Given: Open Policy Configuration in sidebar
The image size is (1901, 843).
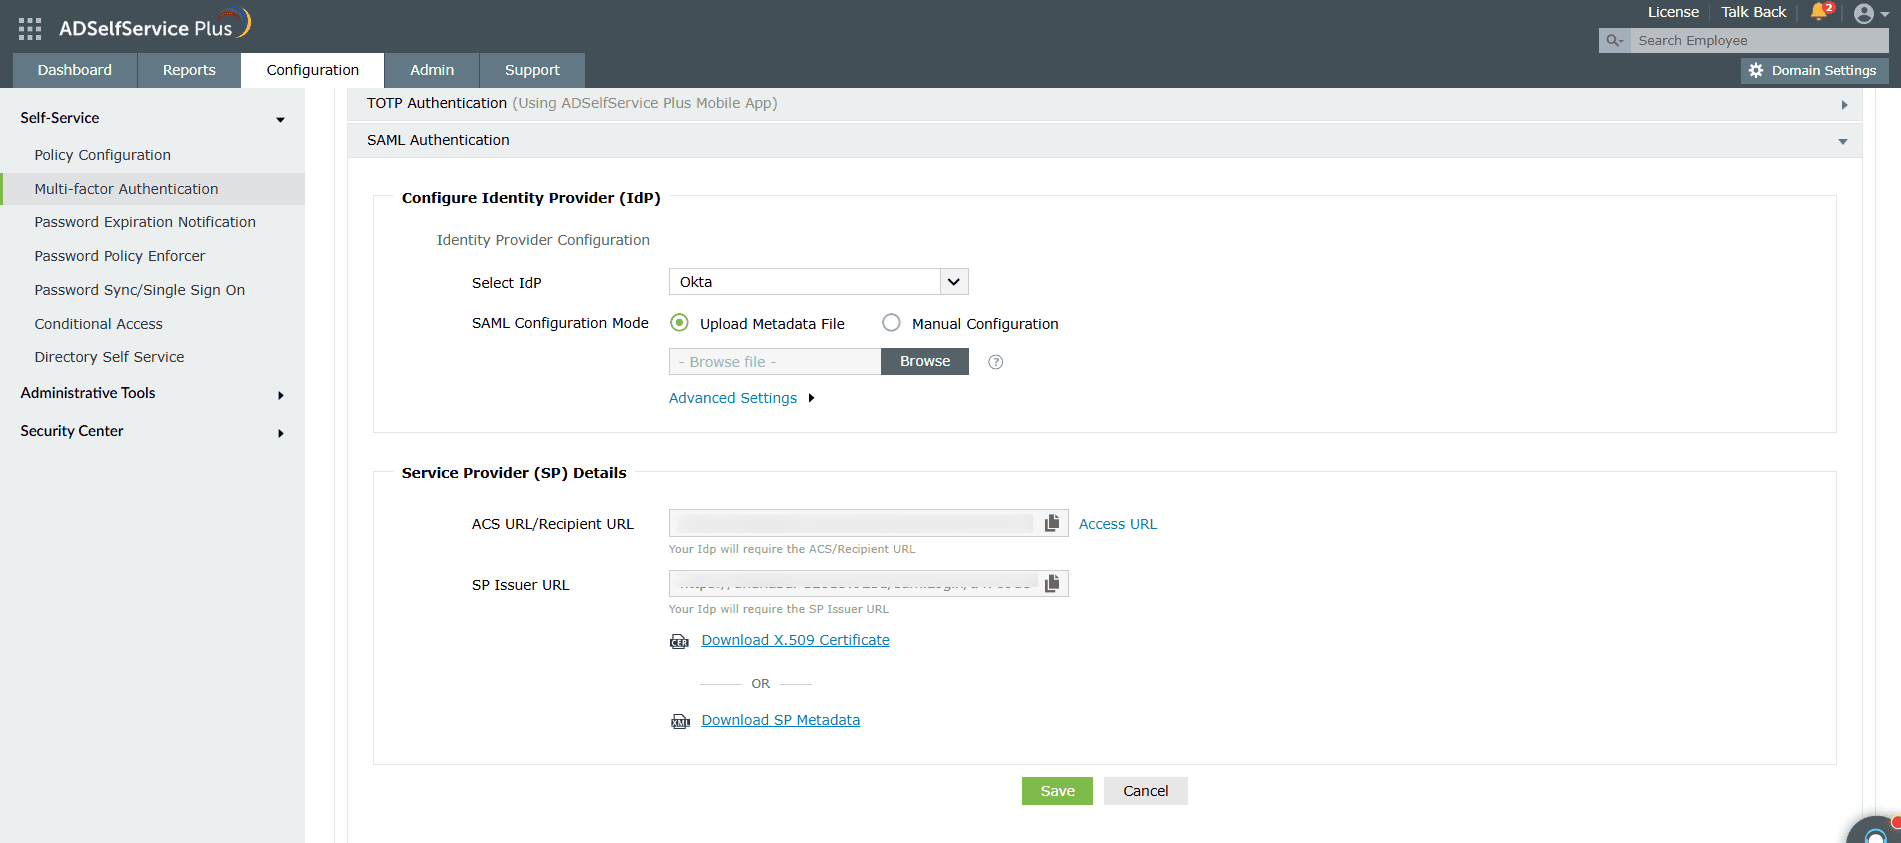Looking at the screenshot, I should click(103, 155).
